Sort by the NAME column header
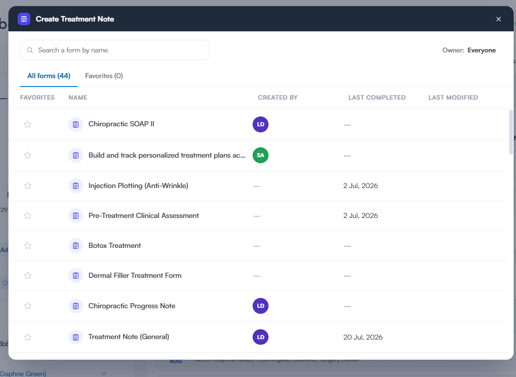 (78, 97)
